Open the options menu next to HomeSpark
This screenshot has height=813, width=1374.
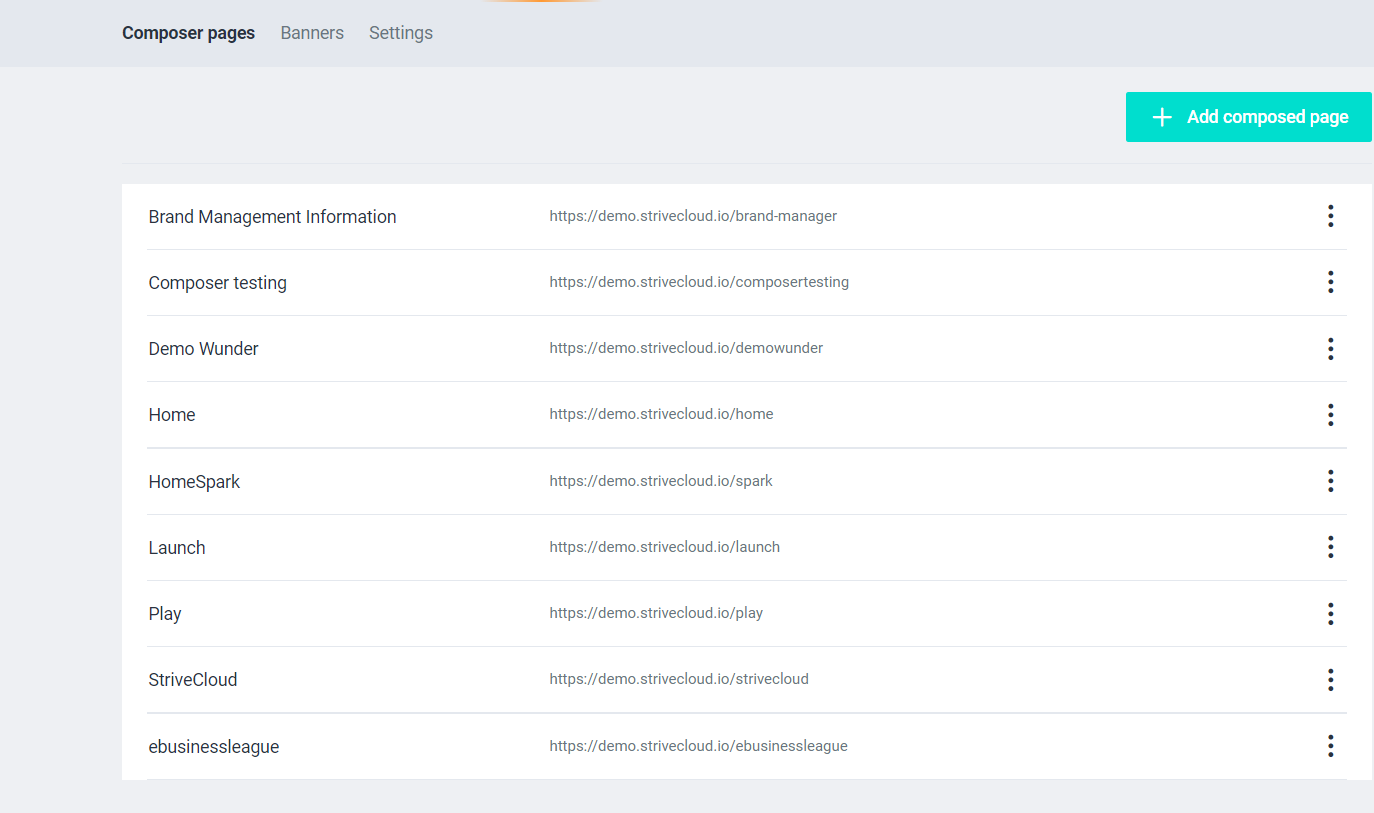(1331, 481)
